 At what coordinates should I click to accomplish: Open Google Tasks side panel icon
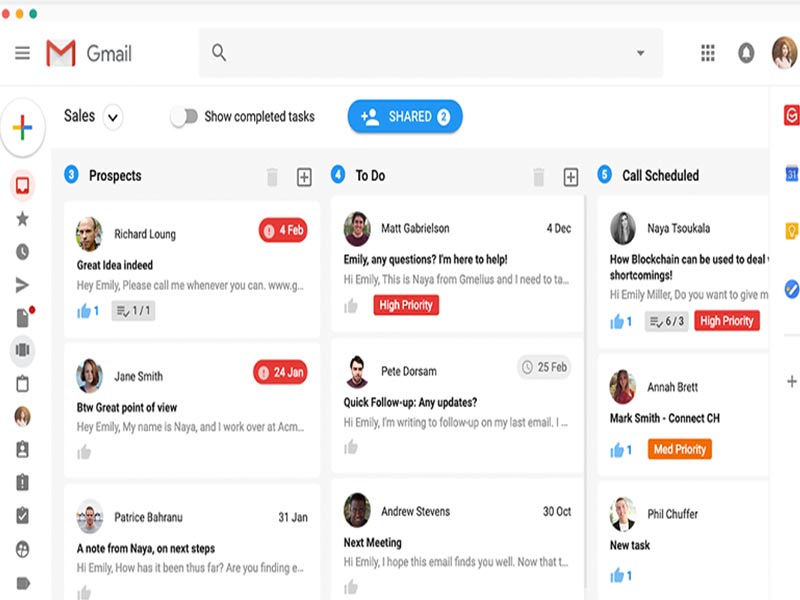coord(791,289)
